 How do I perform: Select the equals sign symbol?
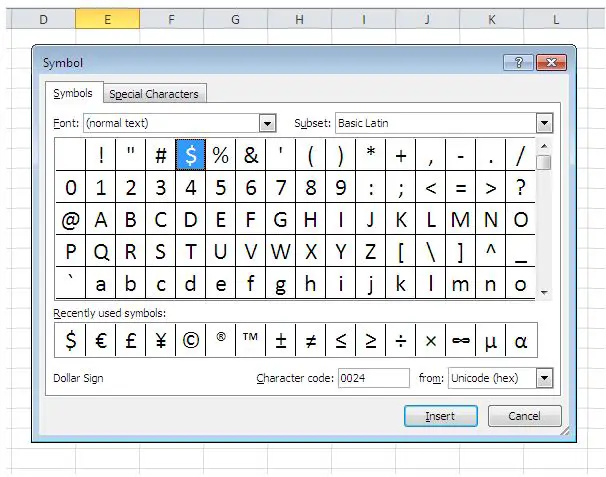pyautogui.click(x=461, y=187)
